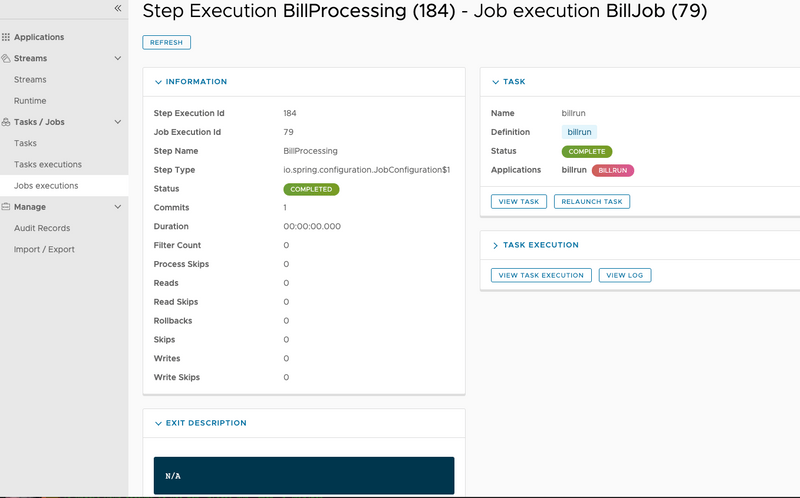
Task: Expand the Task Execution panel
Action: 495,245
